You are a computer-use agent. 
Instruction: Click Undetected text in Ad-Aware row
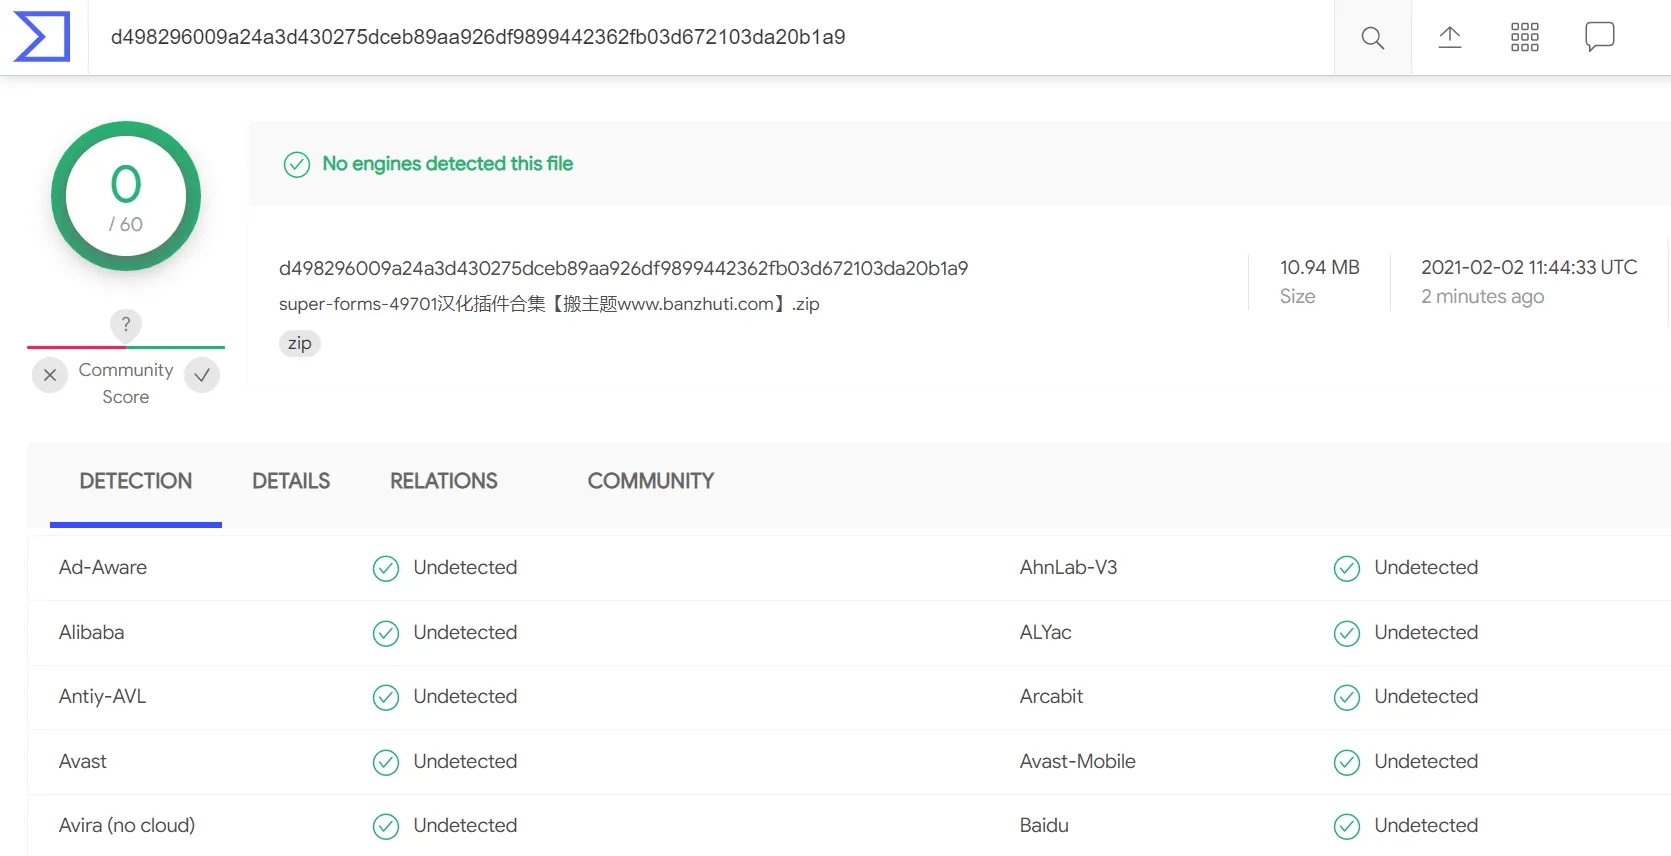pyautogui.click(x=466, y=568)
